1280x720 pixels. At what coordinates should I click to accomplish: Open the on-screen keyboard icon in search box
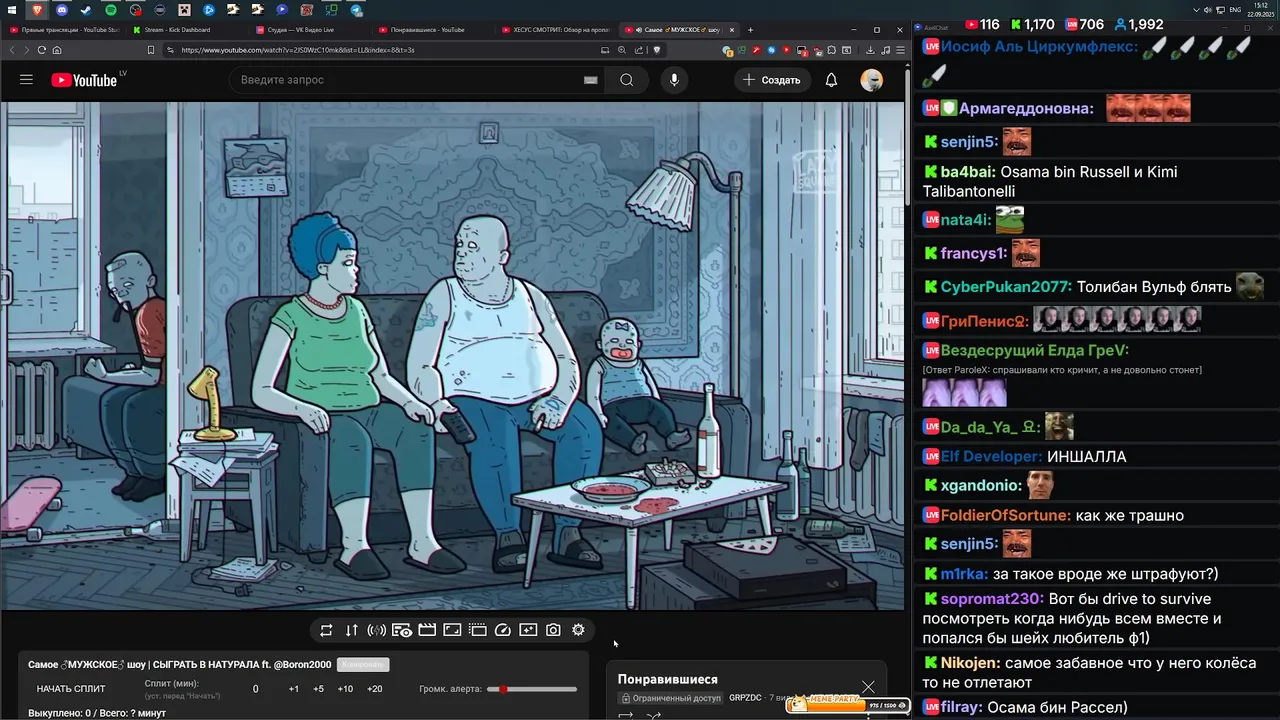[591, 80]
